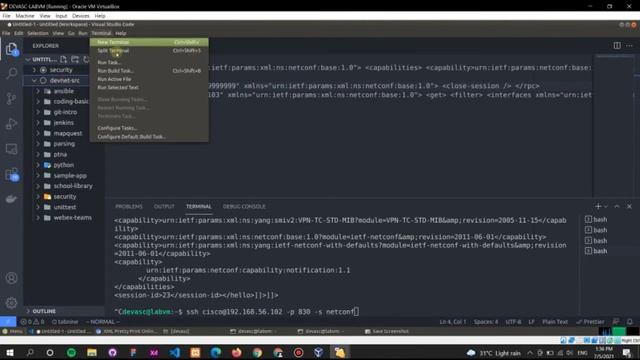The image size is (640, 360).
Task: Open the Extensions view
Action: tap(11, 174)
